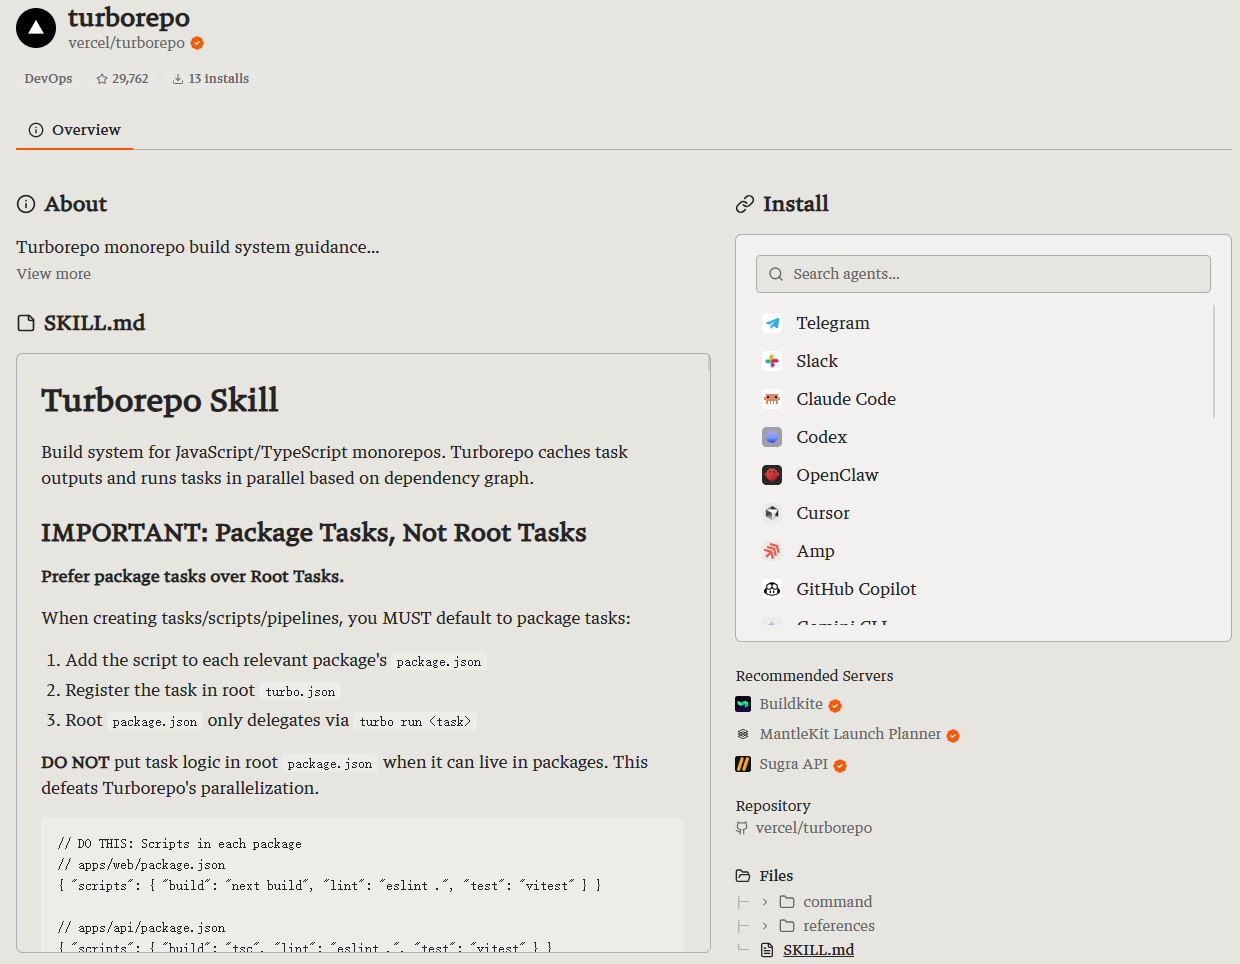Open the vercel/turborepo Repository link

pos(814,828)
